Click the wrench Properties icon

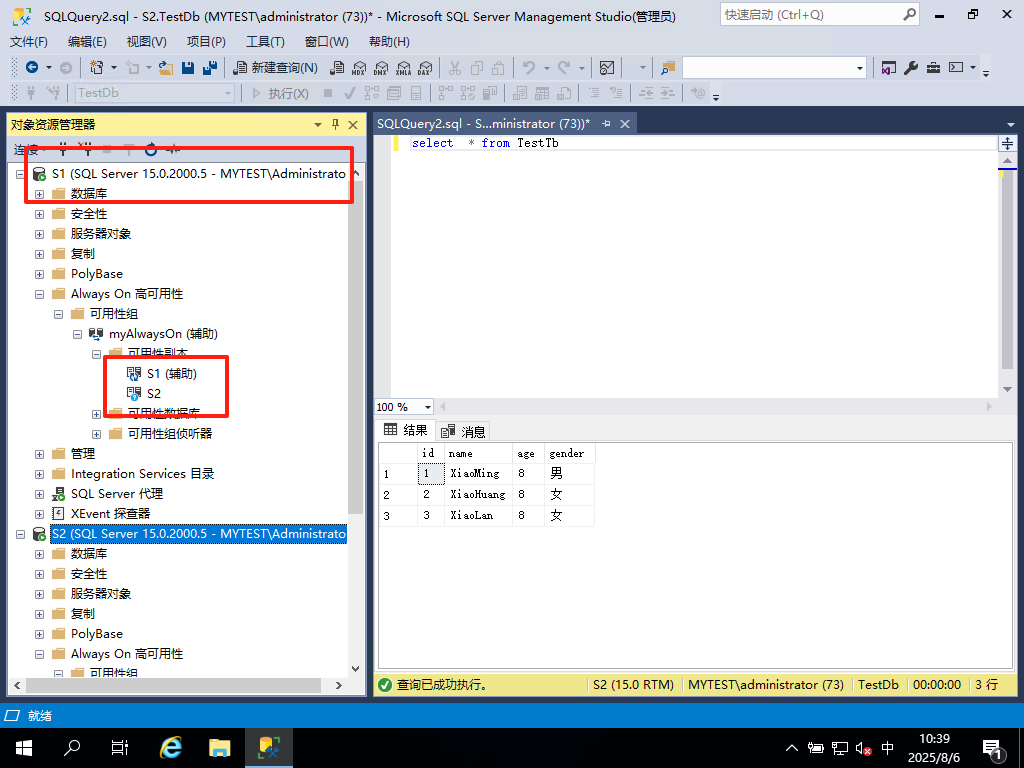point(911,67)
